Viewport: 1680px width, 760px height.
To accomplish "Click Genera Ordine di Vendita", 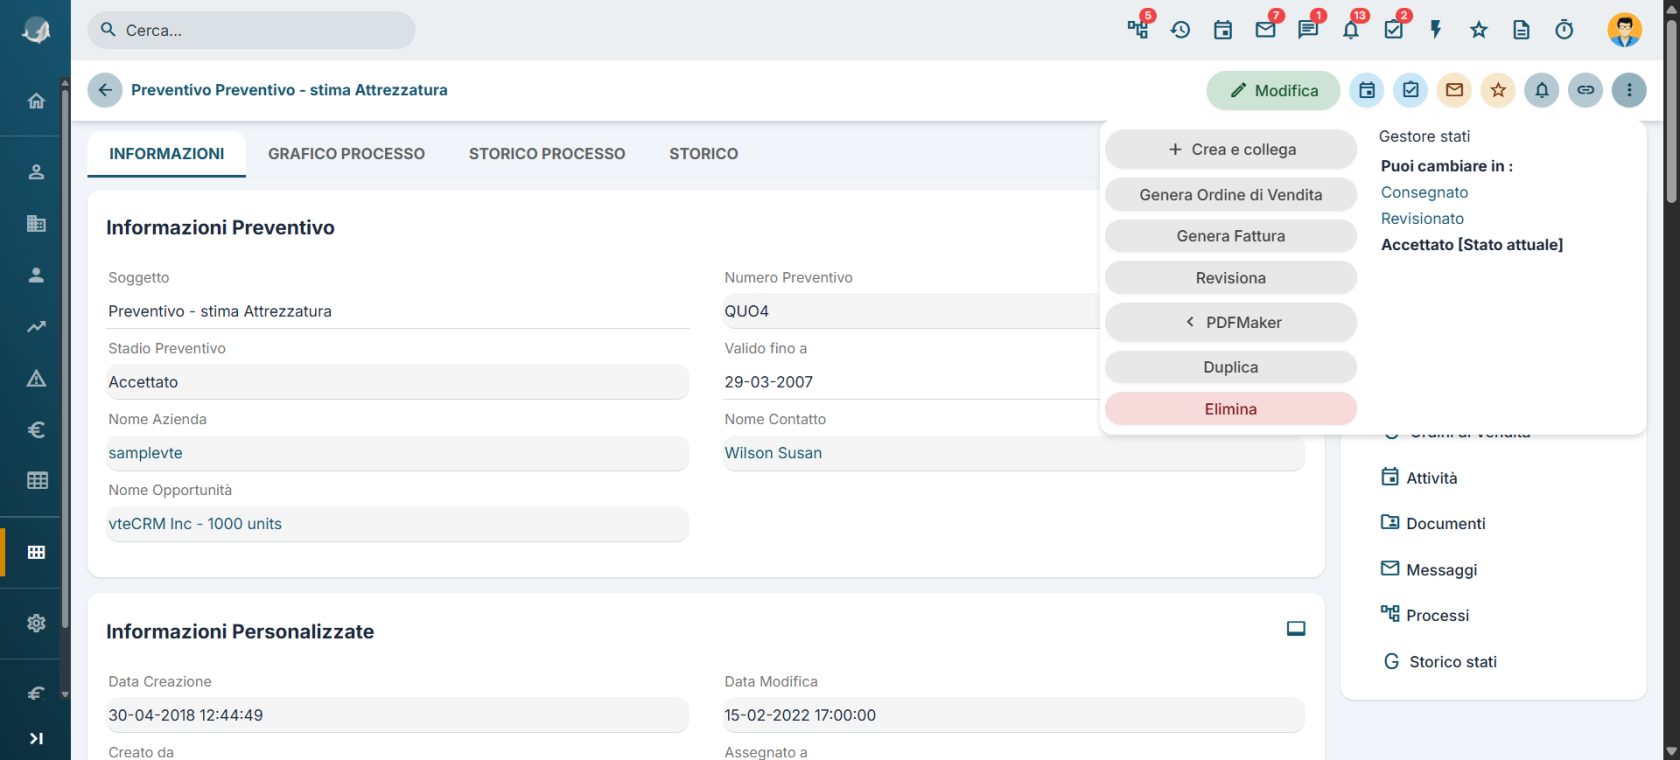I will [x=1231, y=195].
